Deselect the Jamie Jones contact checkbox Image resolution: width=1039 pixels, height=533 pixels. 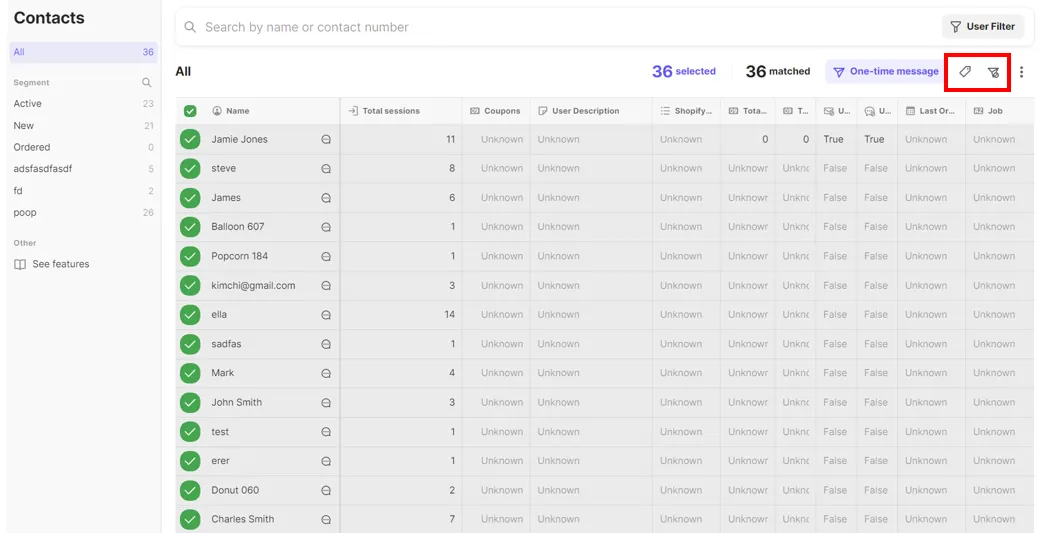[x=190, y=140]
